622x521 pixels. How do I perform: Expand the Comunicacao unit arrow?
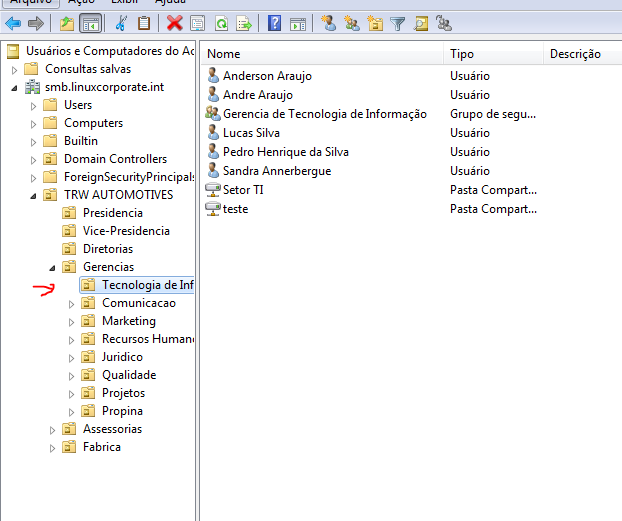tap(71, 304)
